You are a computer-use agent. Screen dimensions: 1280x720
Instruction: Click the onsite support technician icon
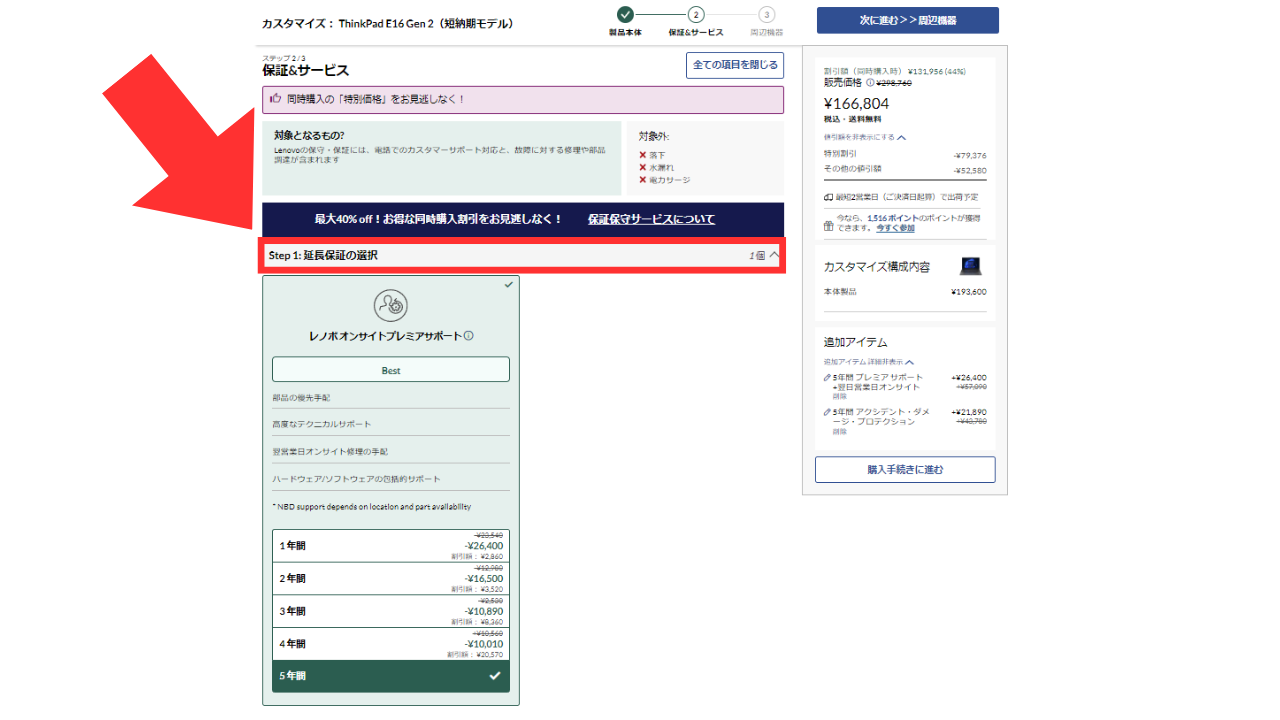click(390, 305)
